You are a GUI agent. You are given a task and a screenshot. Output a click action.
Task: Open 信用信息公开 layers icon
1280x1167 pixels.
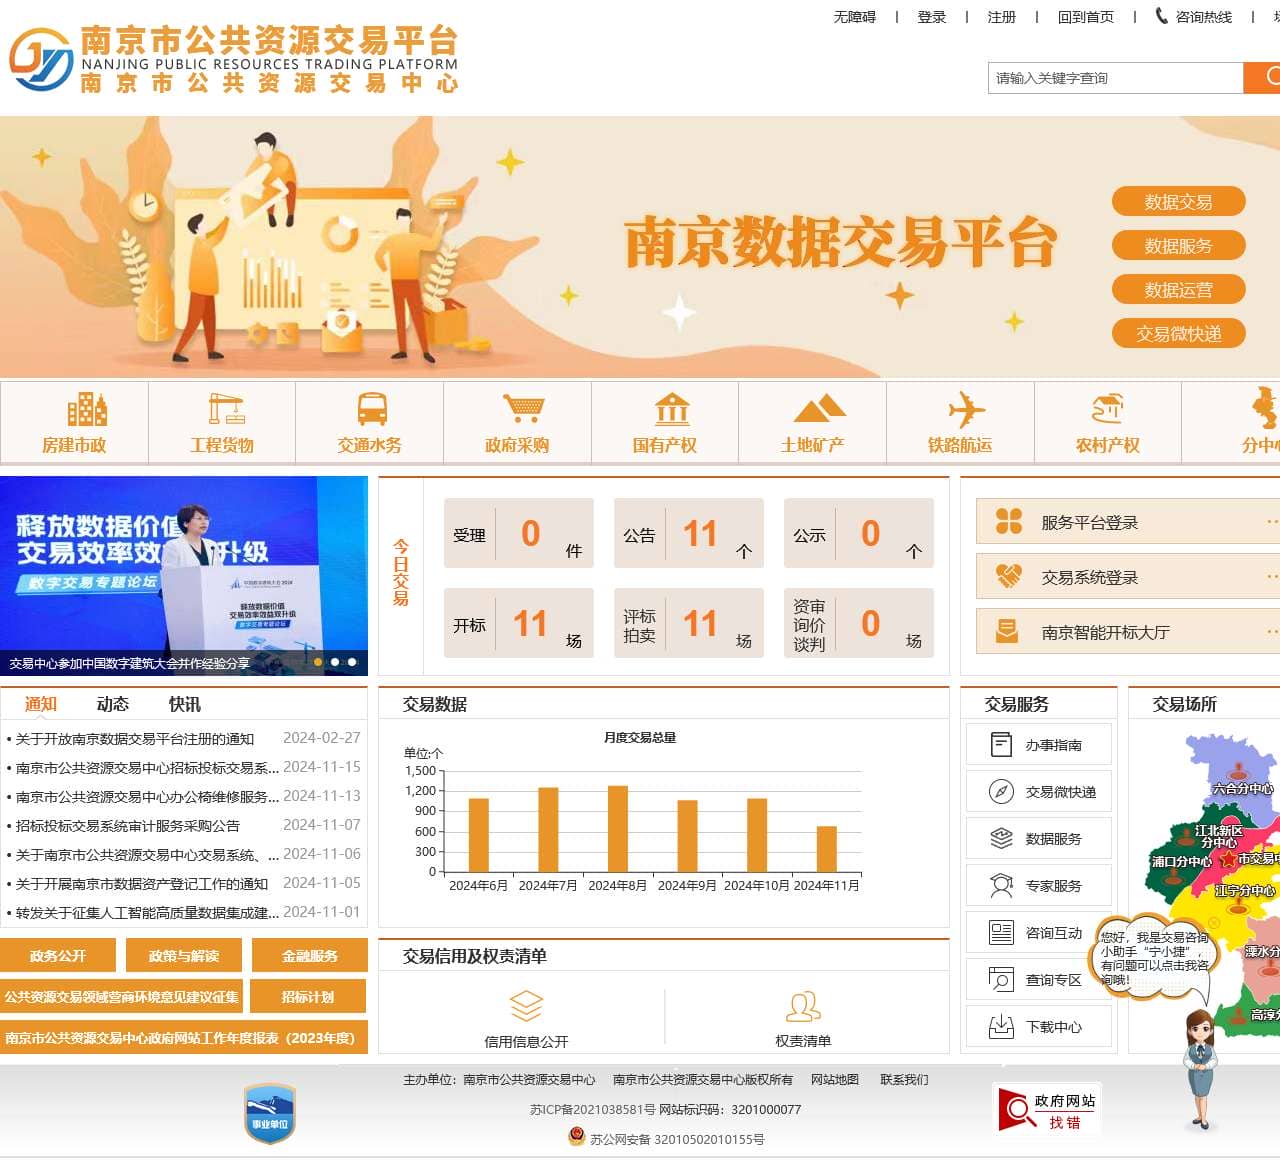tap(526, 1006)
